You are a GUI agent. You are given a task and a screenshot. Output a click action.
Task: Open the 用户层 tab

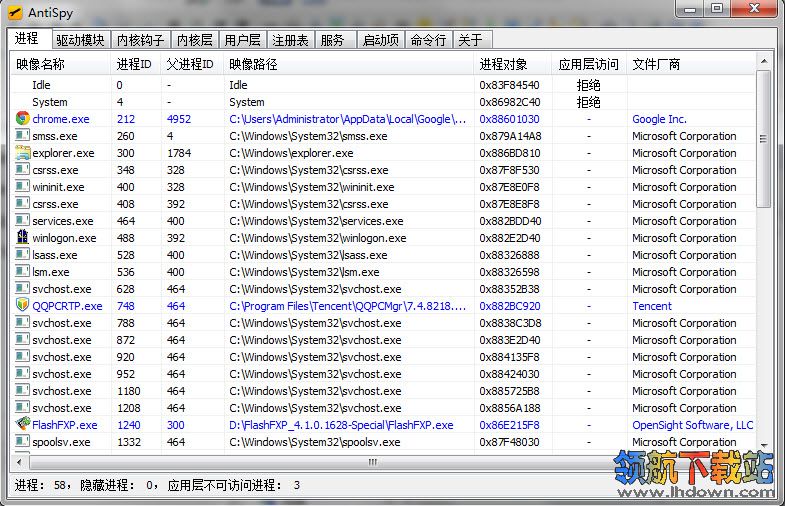(242, 40)
